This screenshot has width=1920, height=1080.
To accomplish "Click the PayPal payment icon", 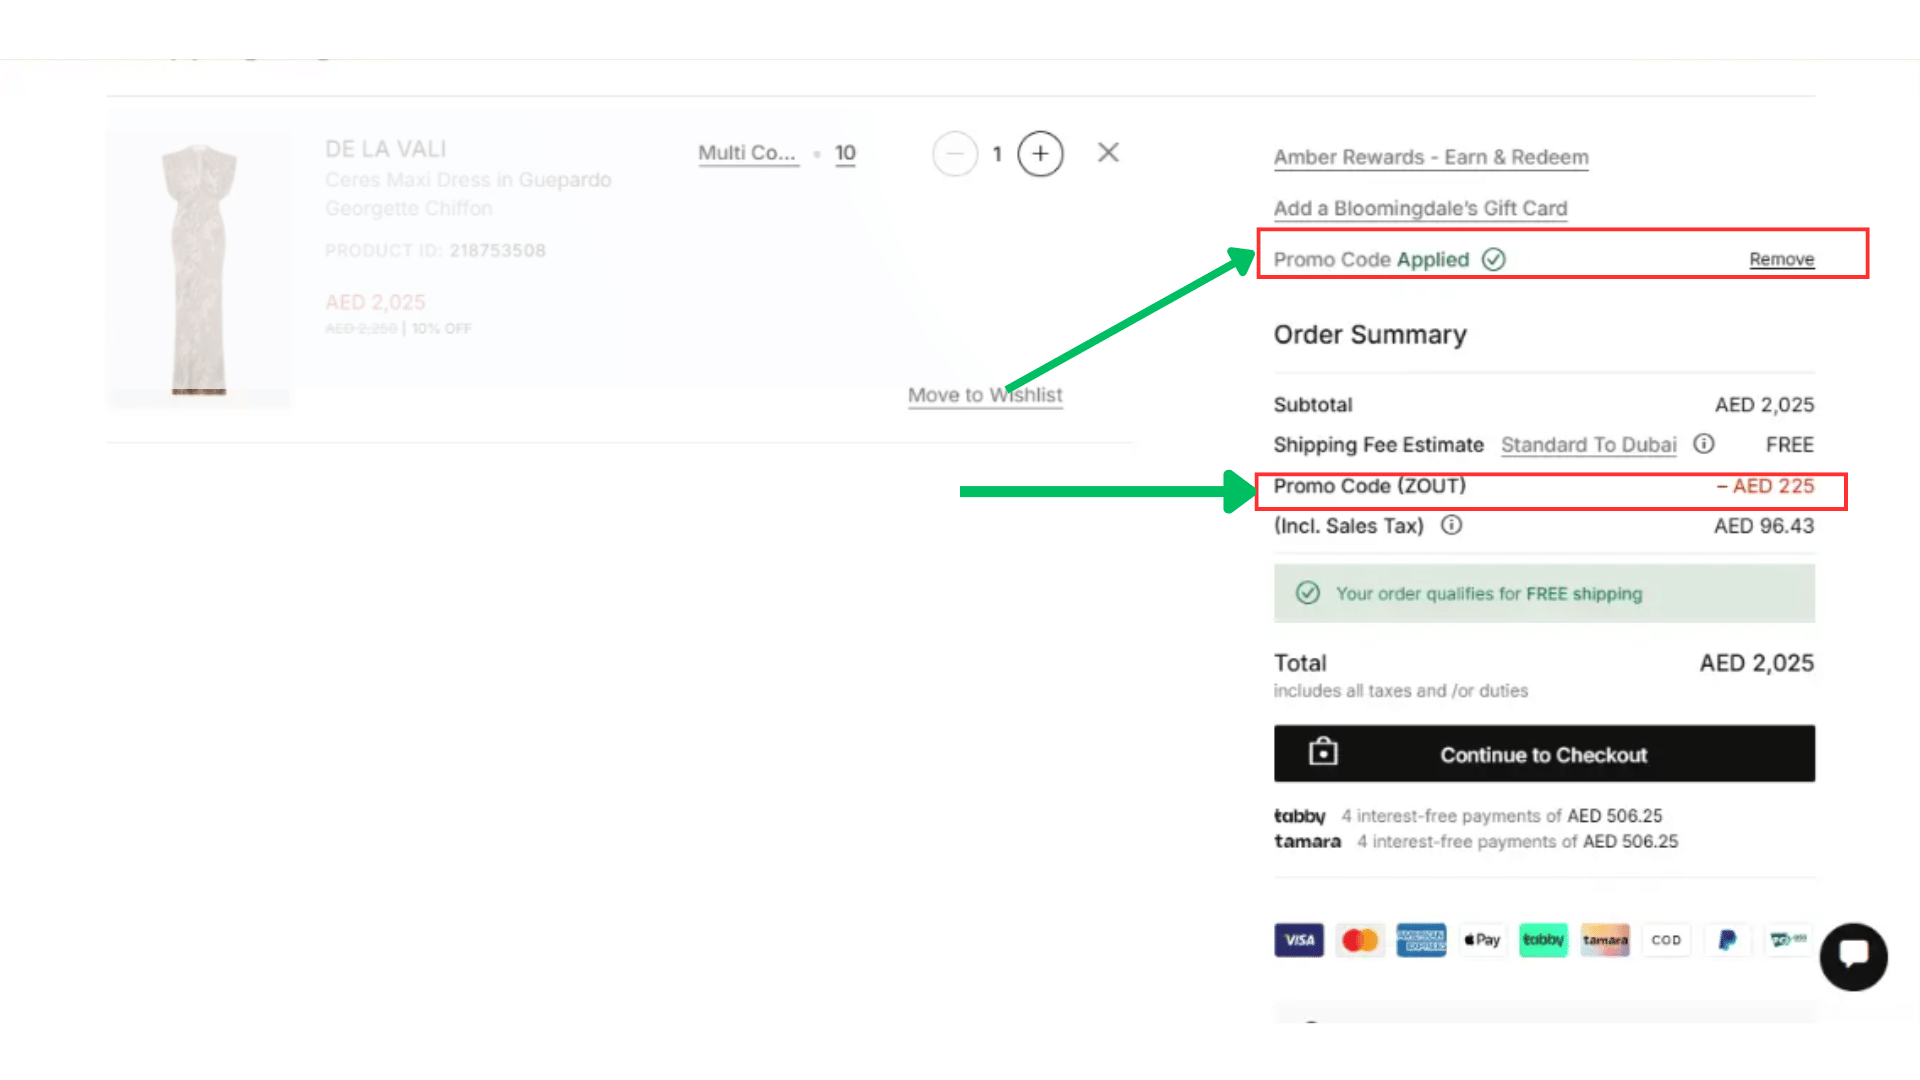I will [x=1727, y=940].
